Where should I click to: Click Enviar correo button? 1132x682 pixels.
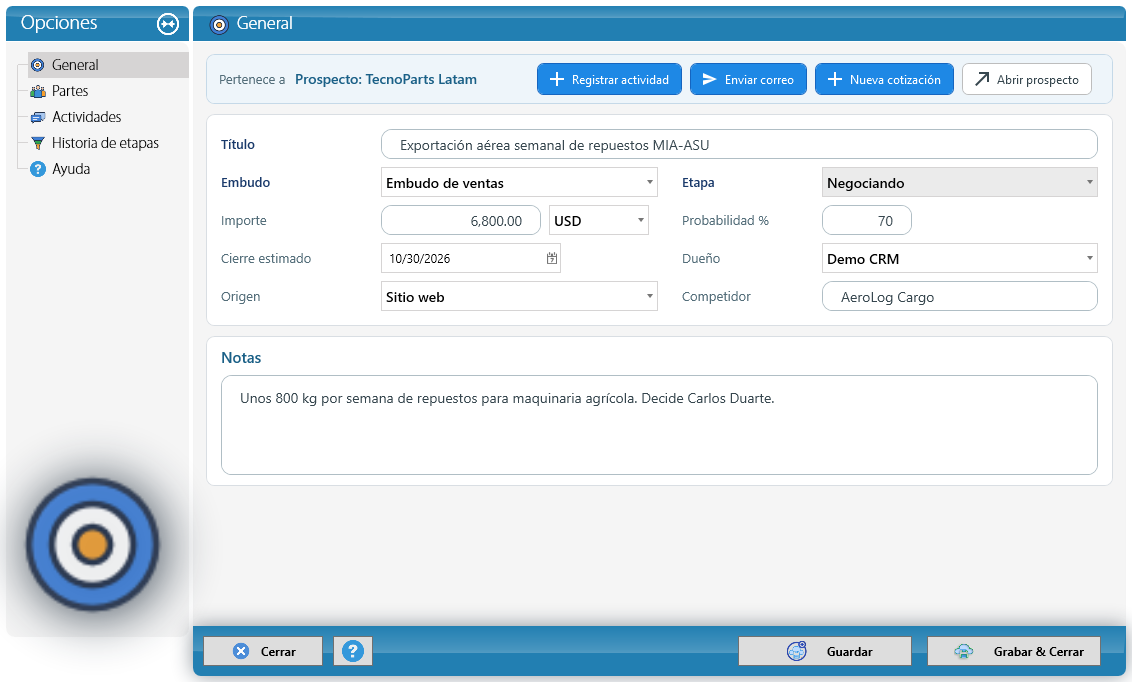[x=748, y=79]
